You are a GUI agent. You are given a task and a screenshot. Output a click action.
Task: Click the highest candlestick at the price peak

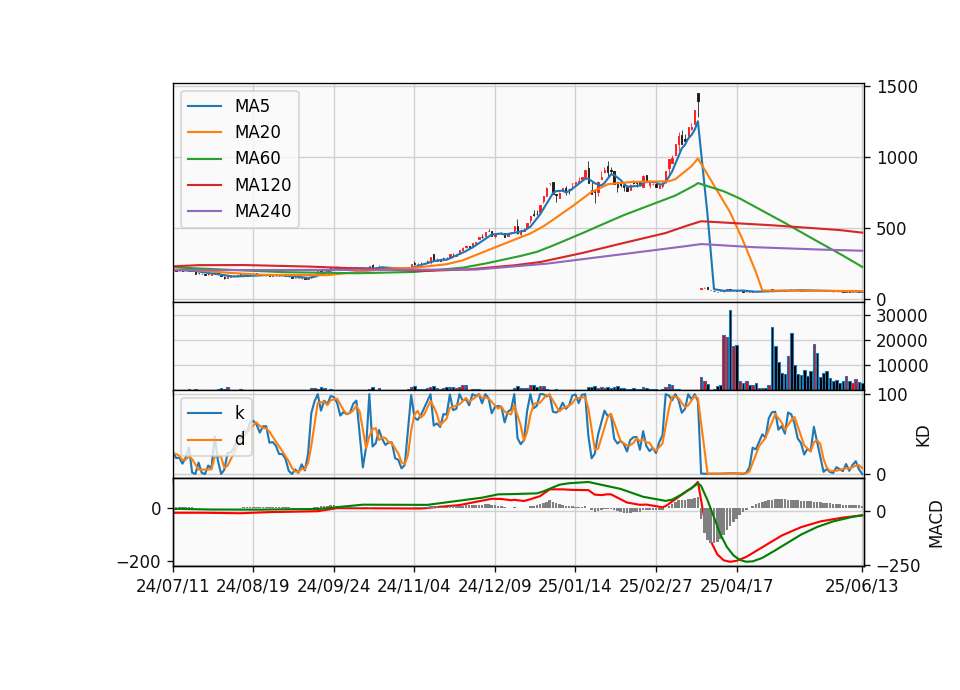pos(698,105)
